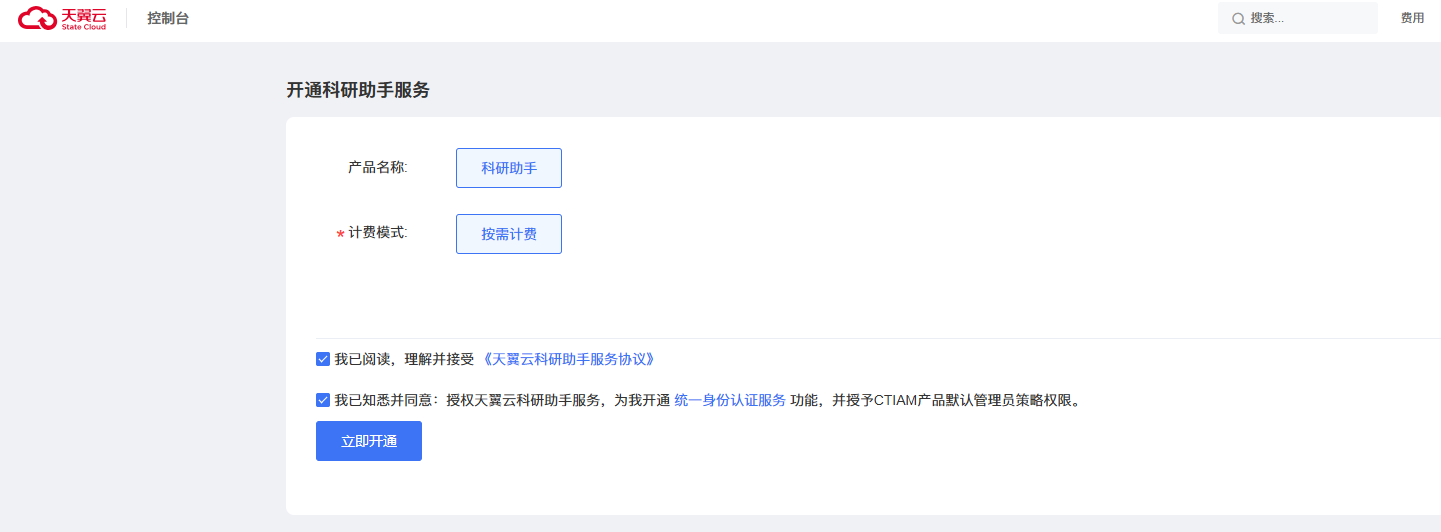The image size is (1441, 532).
Task: Select 按需计费 billing mode
Action: pos(509,234)
